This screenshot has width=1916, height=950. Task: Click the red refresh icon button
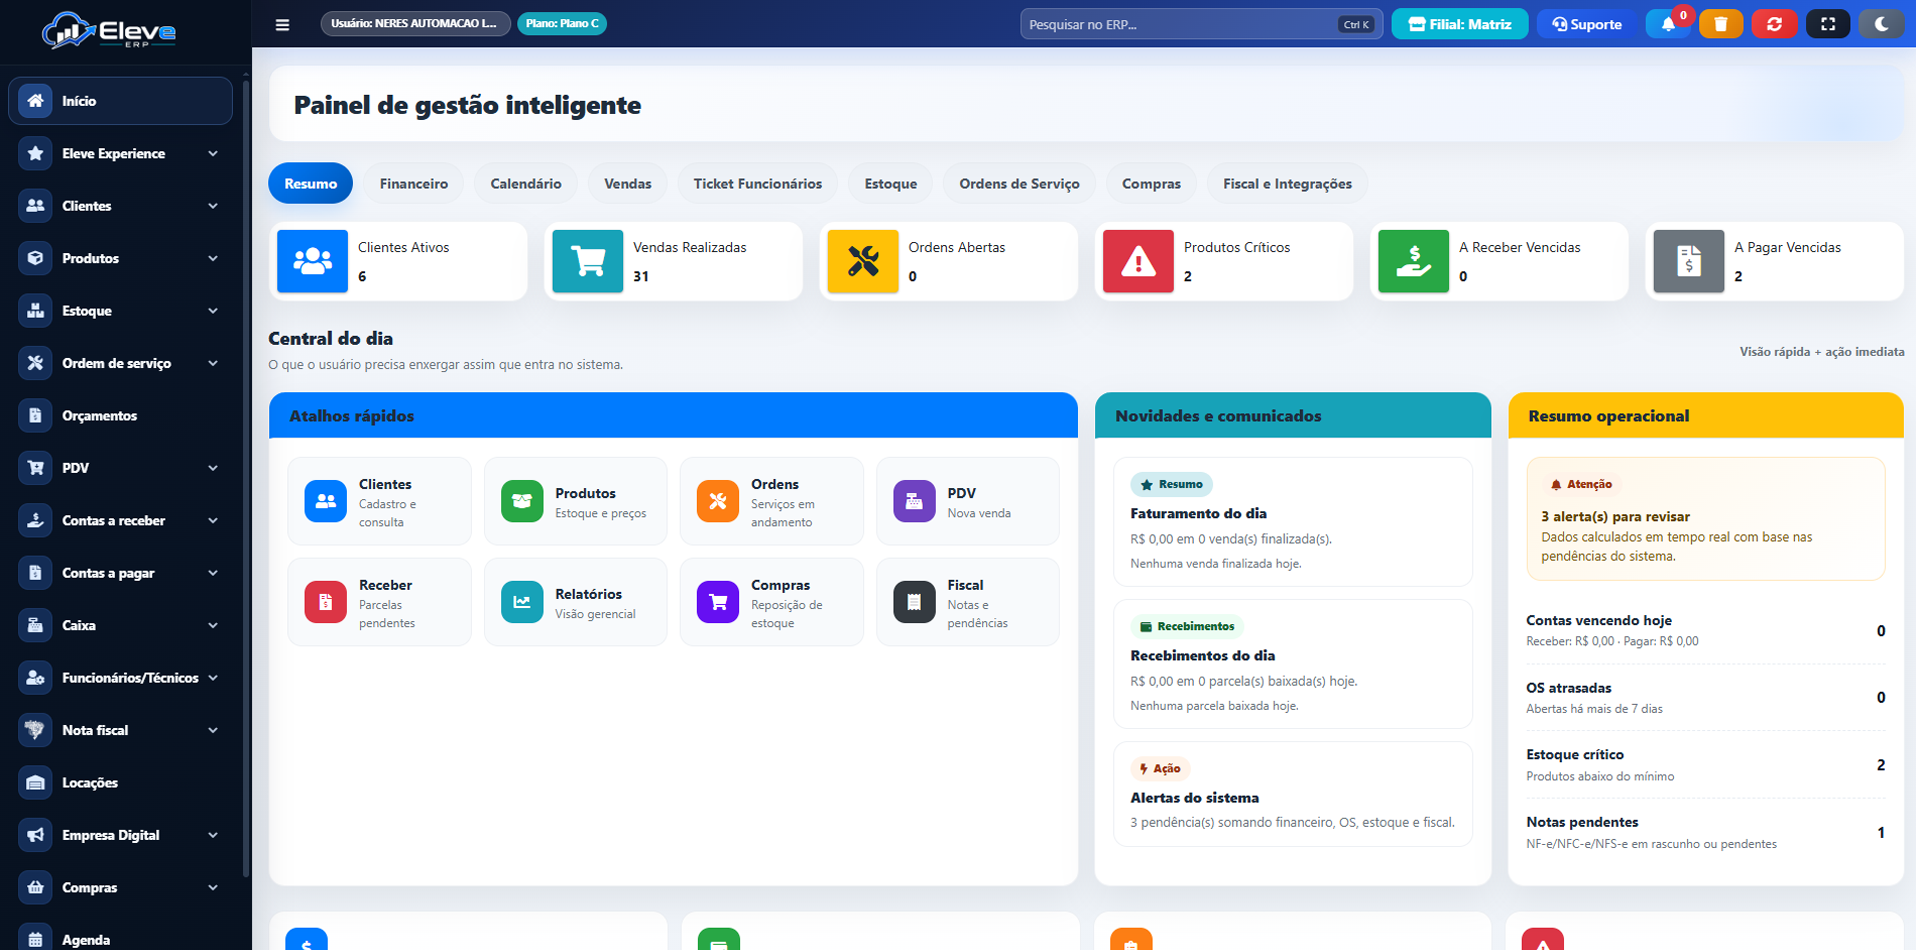[x=1774, y=24]
